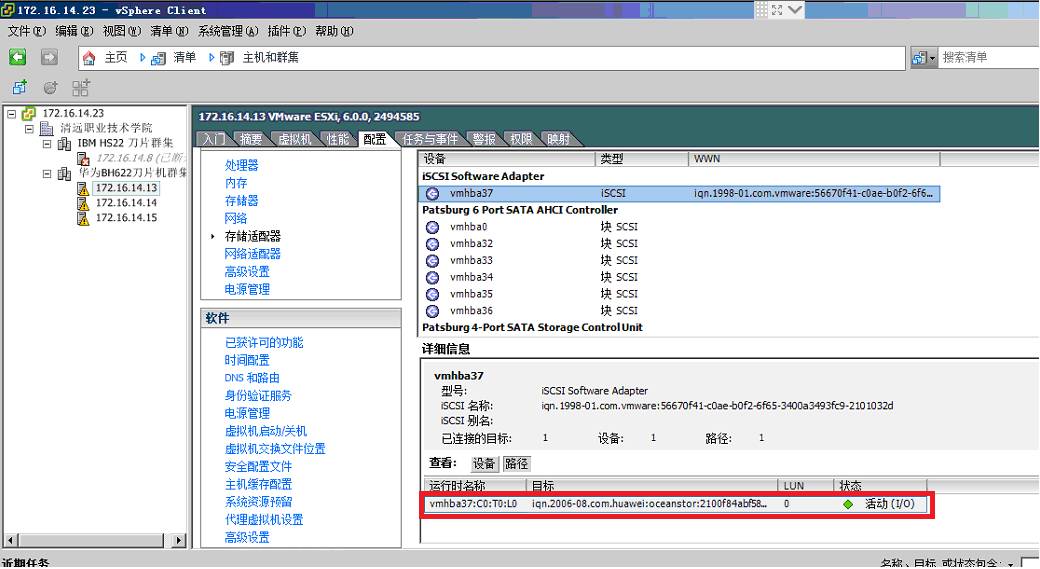Collapse the 172.16.14.23 root tree node
The image size is (1040, 569).
(x=11, y=113)
